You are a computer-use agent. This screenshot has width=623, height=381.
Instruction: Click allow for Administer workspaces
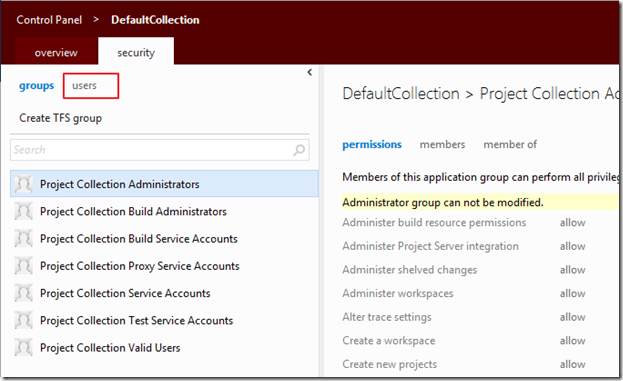[573, 293]
